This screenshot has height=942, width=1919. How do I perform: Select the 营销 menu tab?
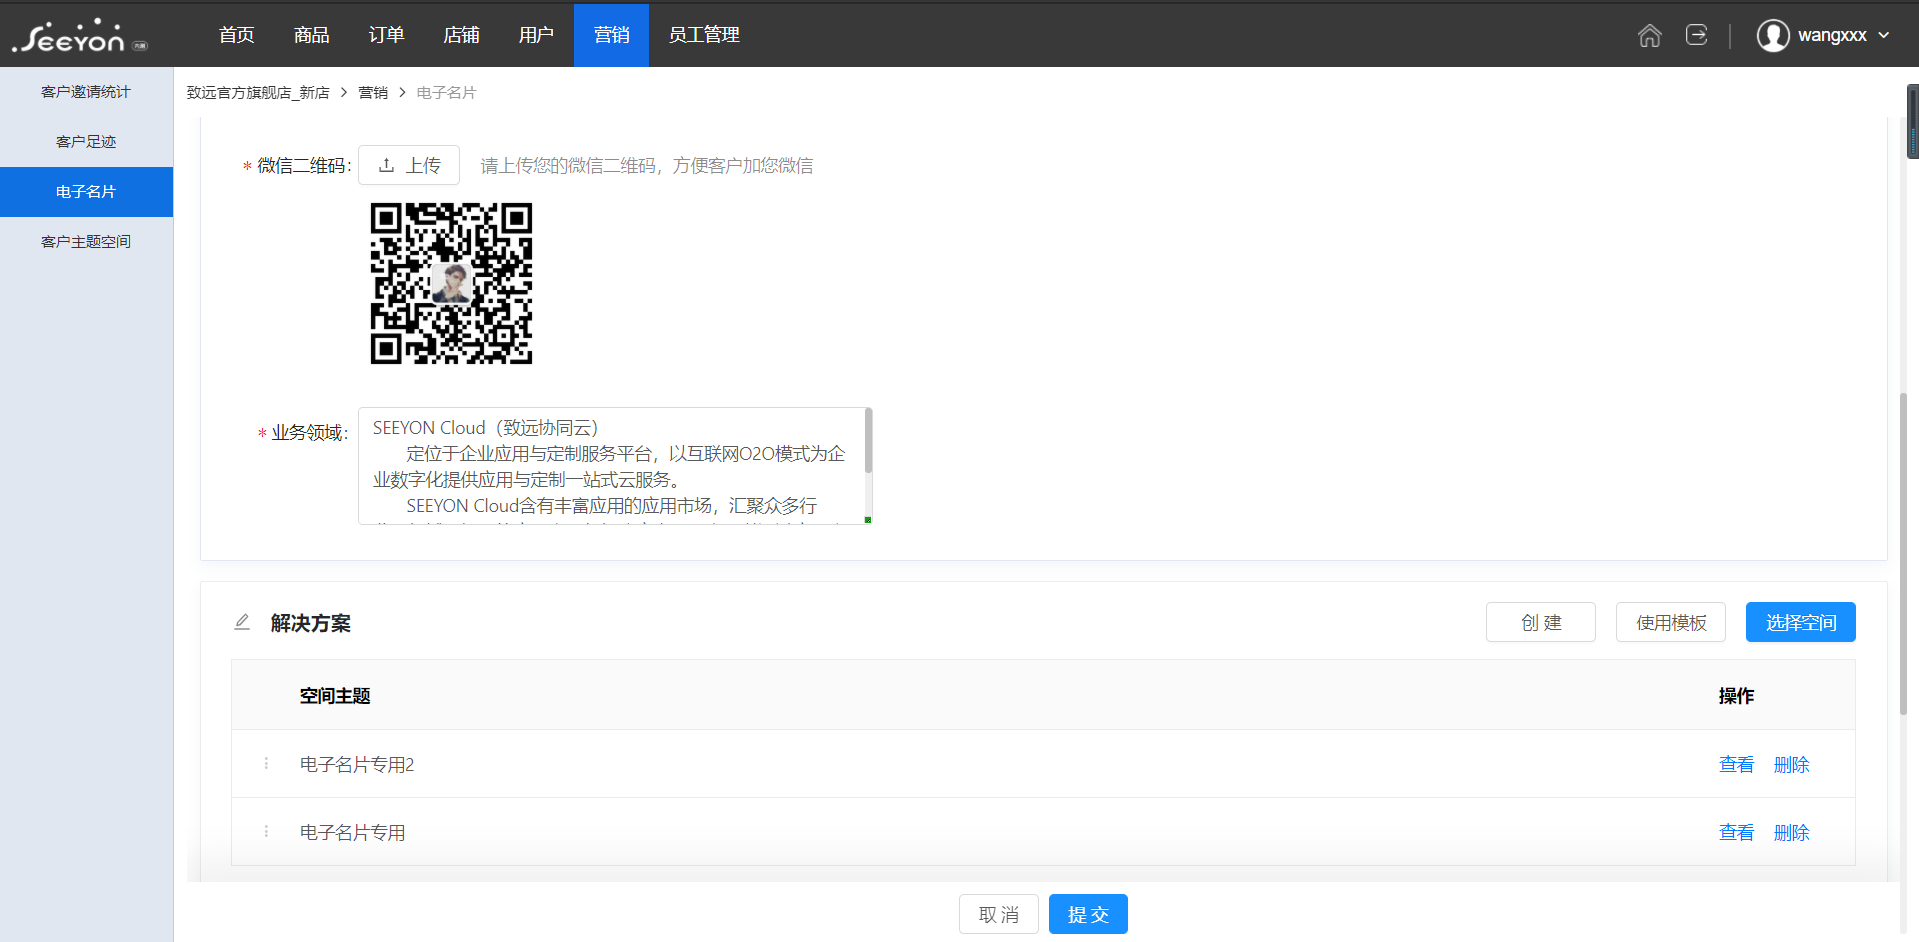pyautogui.click(x=611, y=35)
